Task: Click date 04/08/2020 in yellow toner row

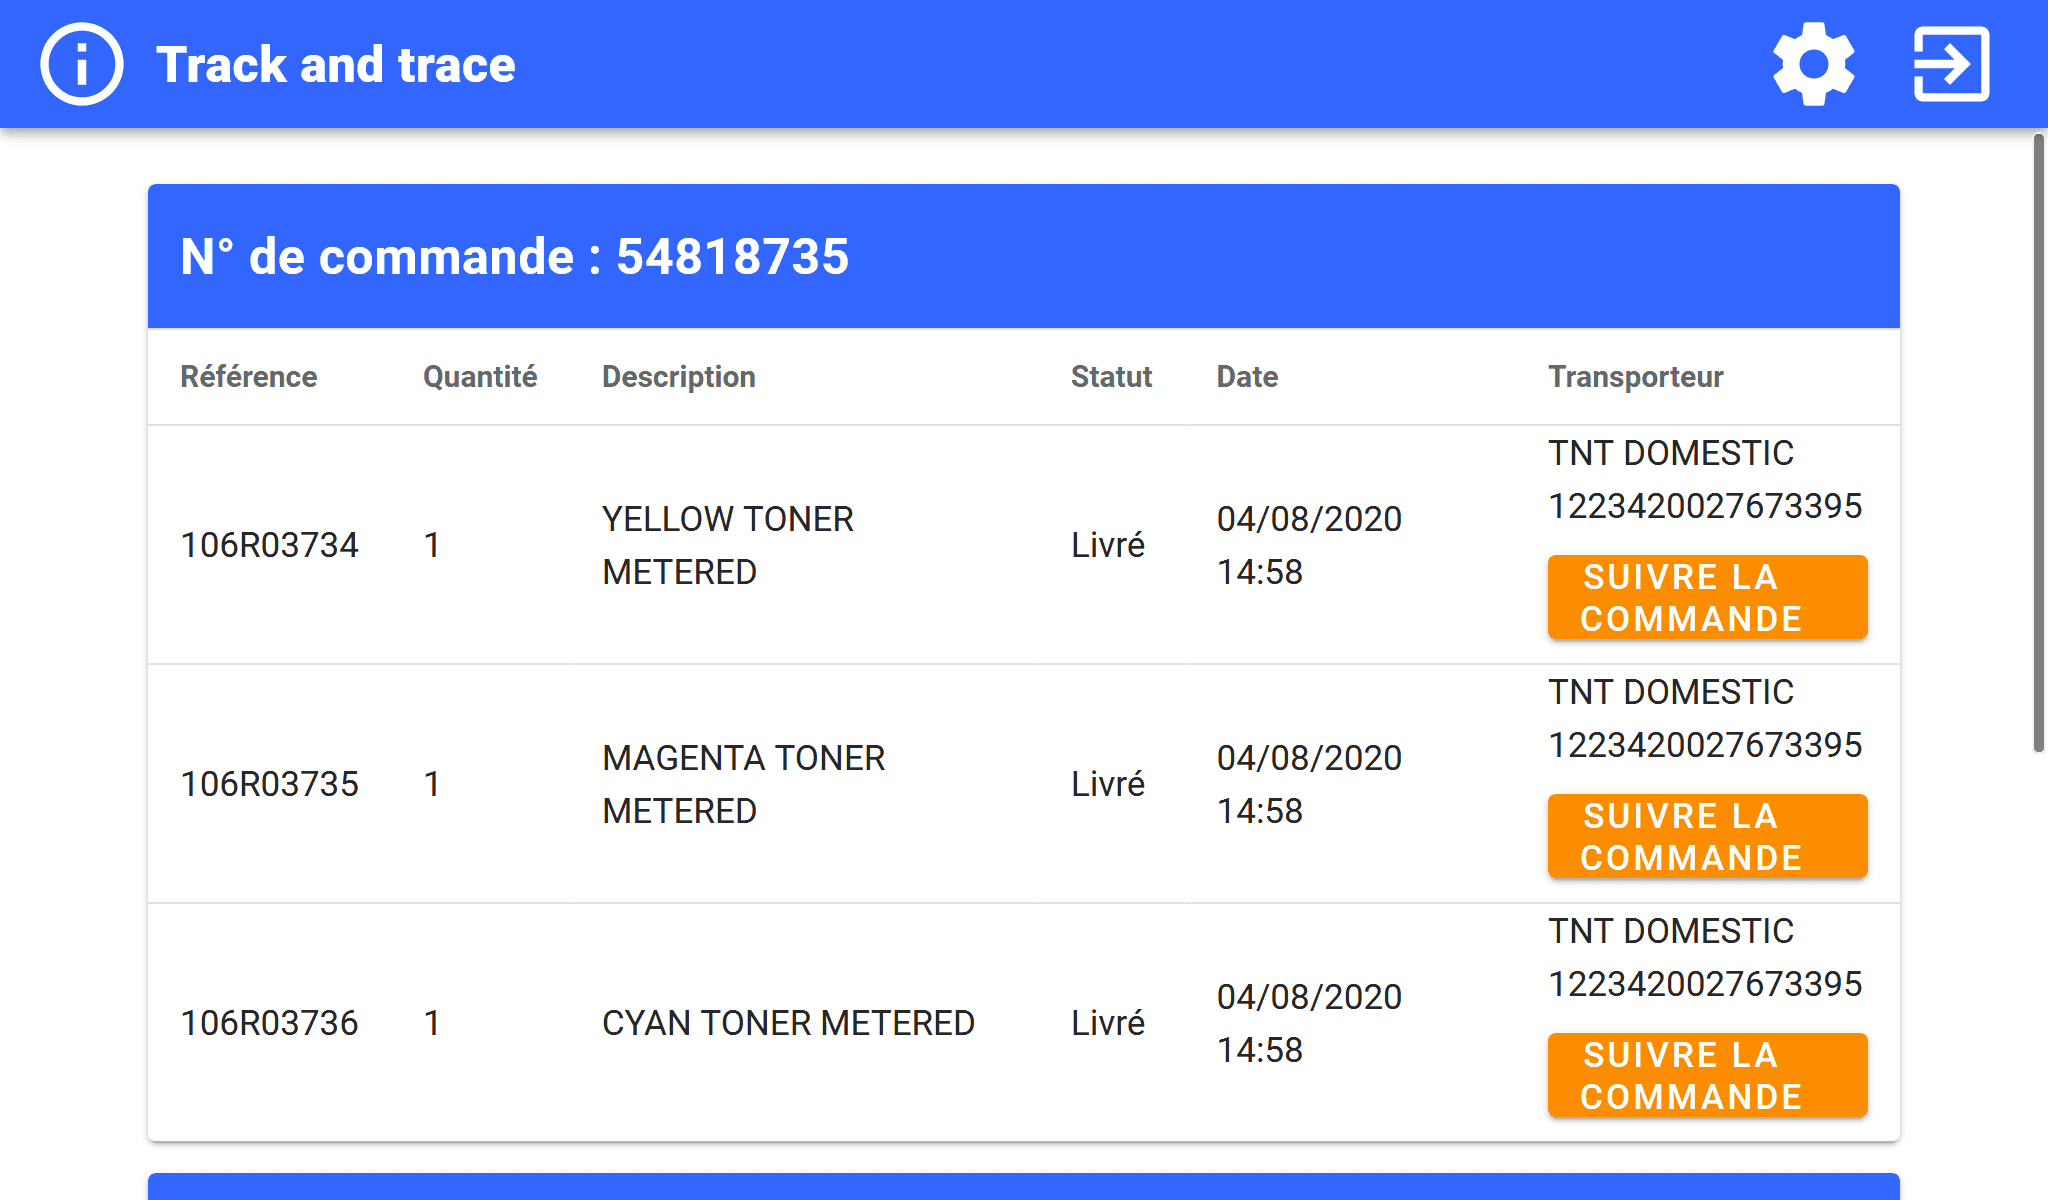Action: point(1309,519)
